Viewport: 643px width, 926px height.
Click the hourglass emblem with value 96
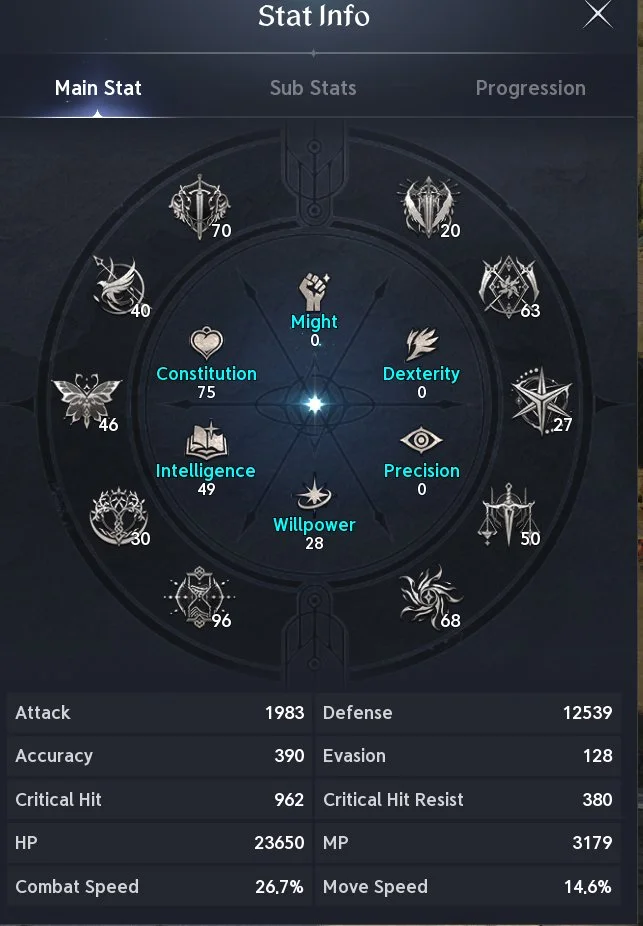point(199,597)
